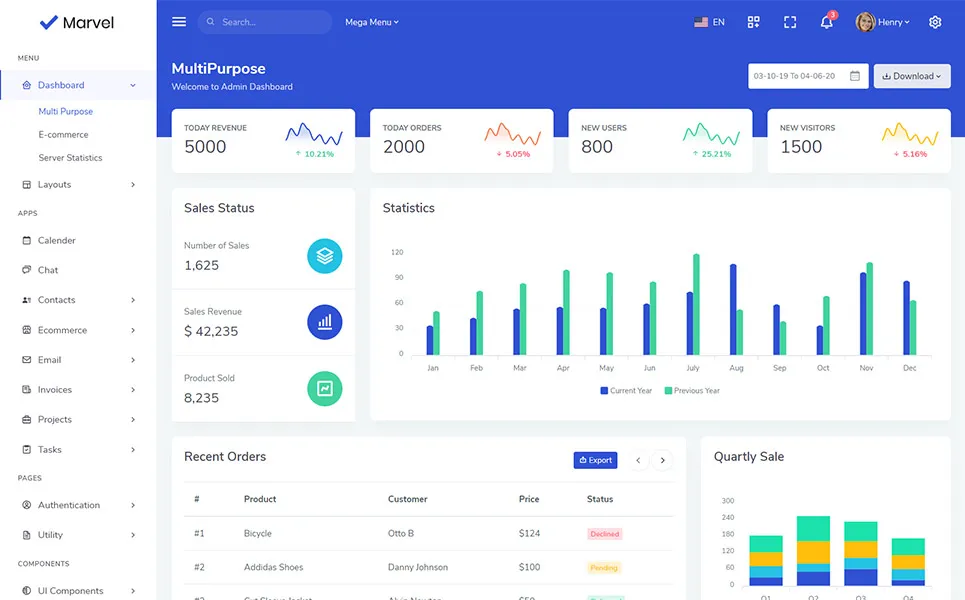Image resolution: width=965 pixels, height=600 pixels.
Task: Click the Export button in Recent Orders
Action: [595, 460]
